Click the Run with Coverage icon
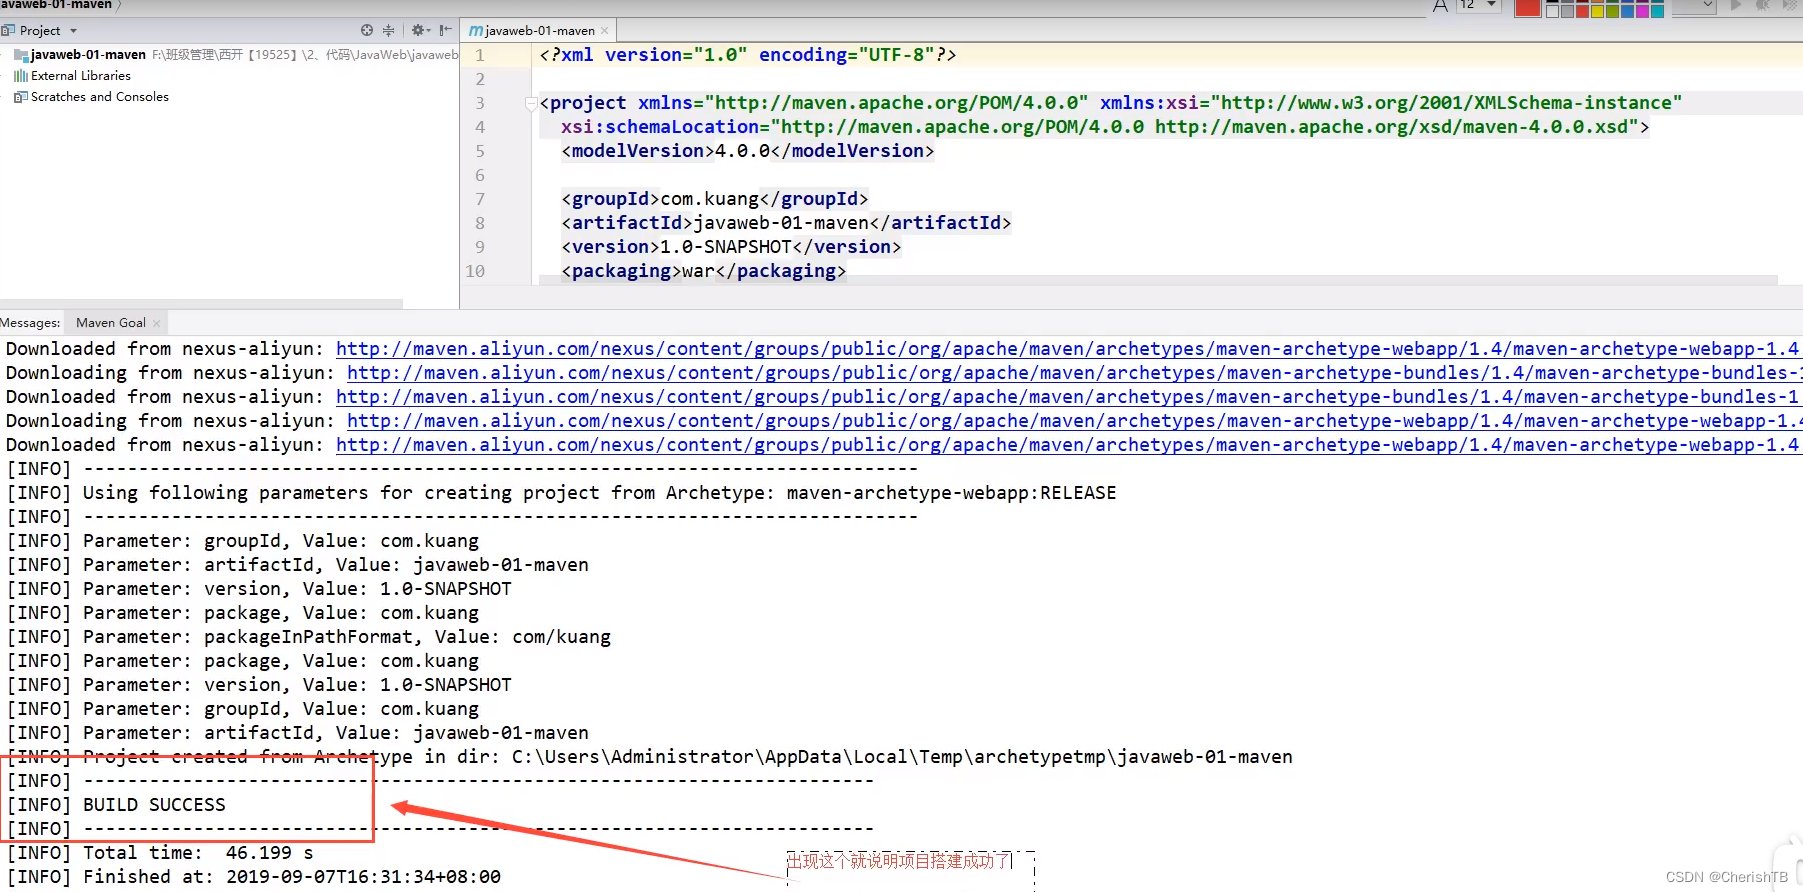1803x892 pixels. [x=1789, y=6]
